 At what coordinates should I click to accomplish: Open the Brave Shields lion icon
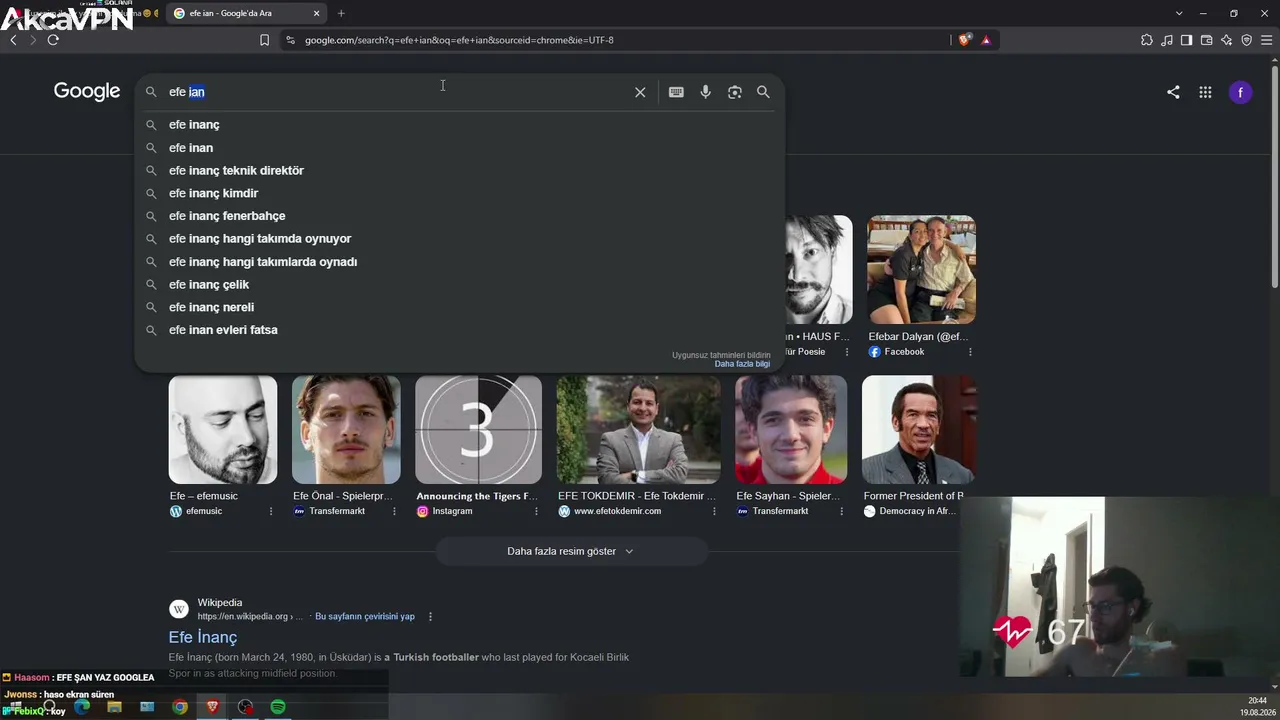[x=964, y=40]
